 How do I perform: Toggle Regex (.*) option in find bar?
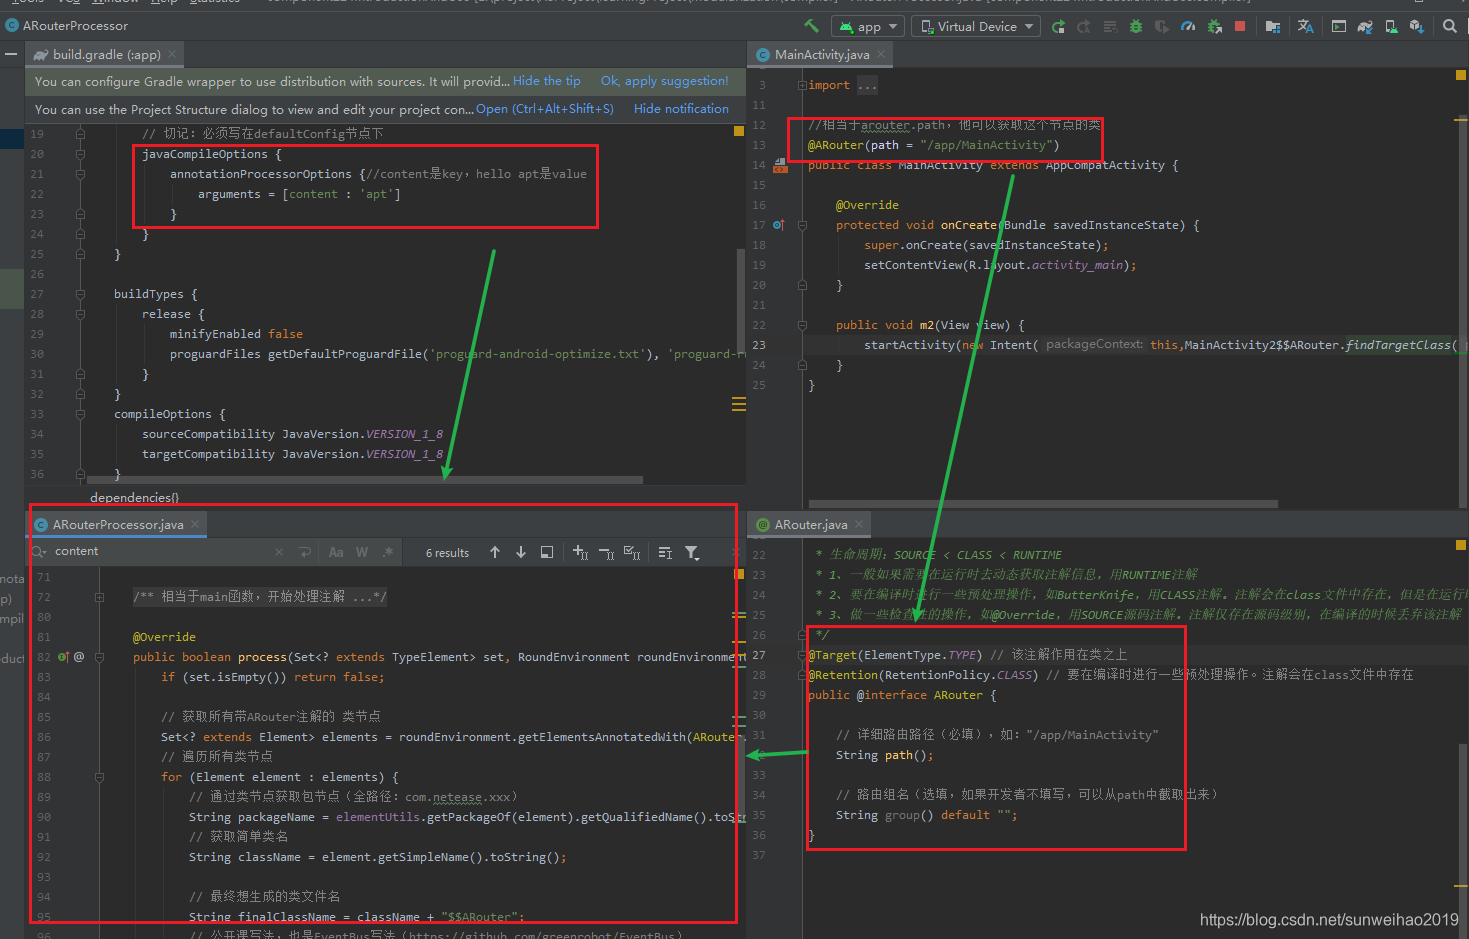388,552
